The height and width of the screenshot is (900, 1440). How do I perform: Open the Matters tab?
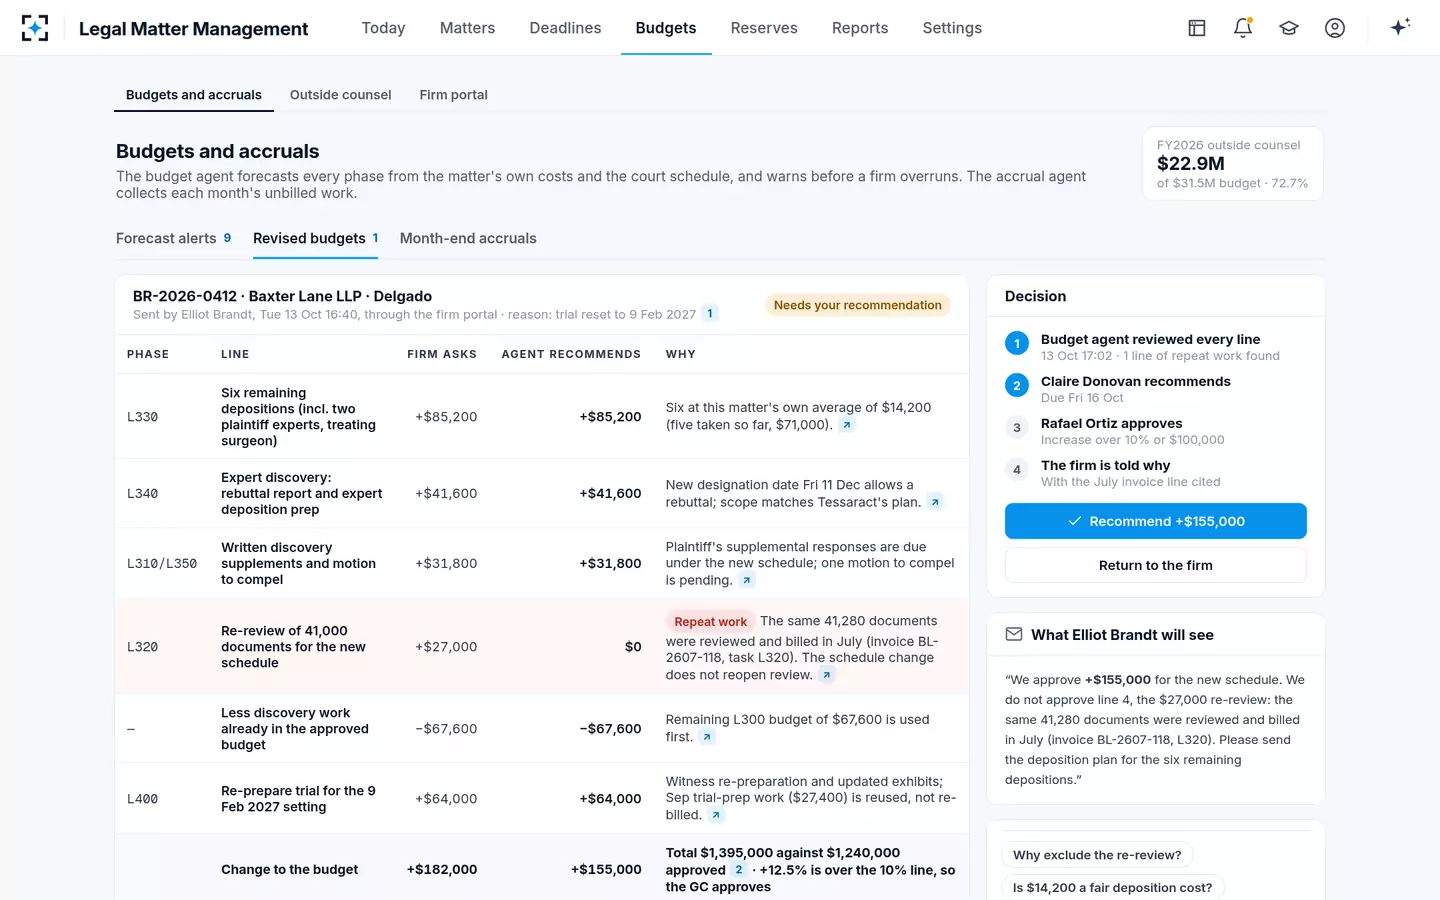[467, 28]
